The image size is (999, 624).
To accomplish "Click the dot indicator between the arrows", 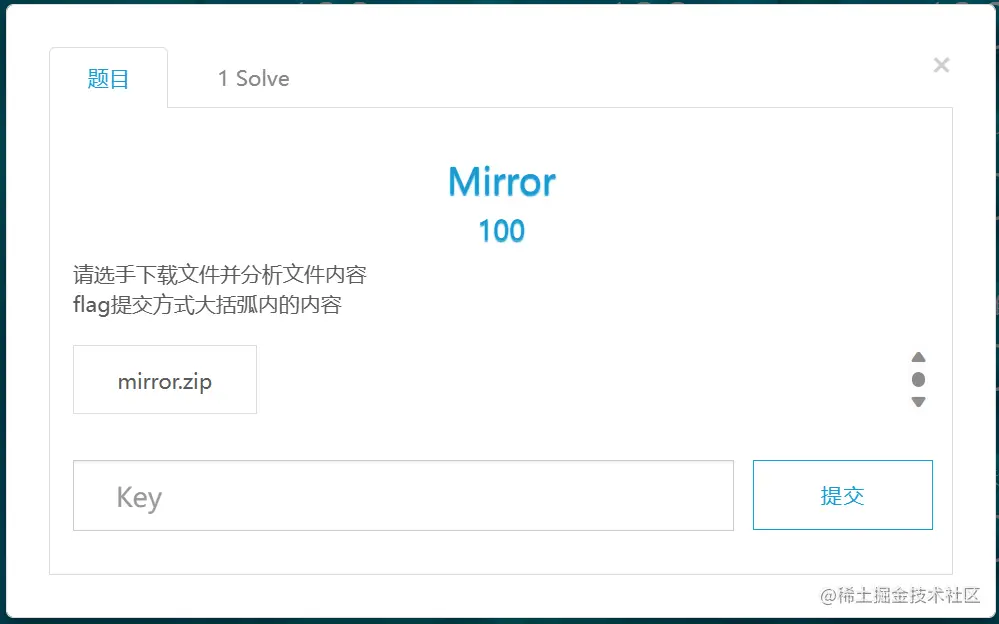I will click(x=918, y=380).
